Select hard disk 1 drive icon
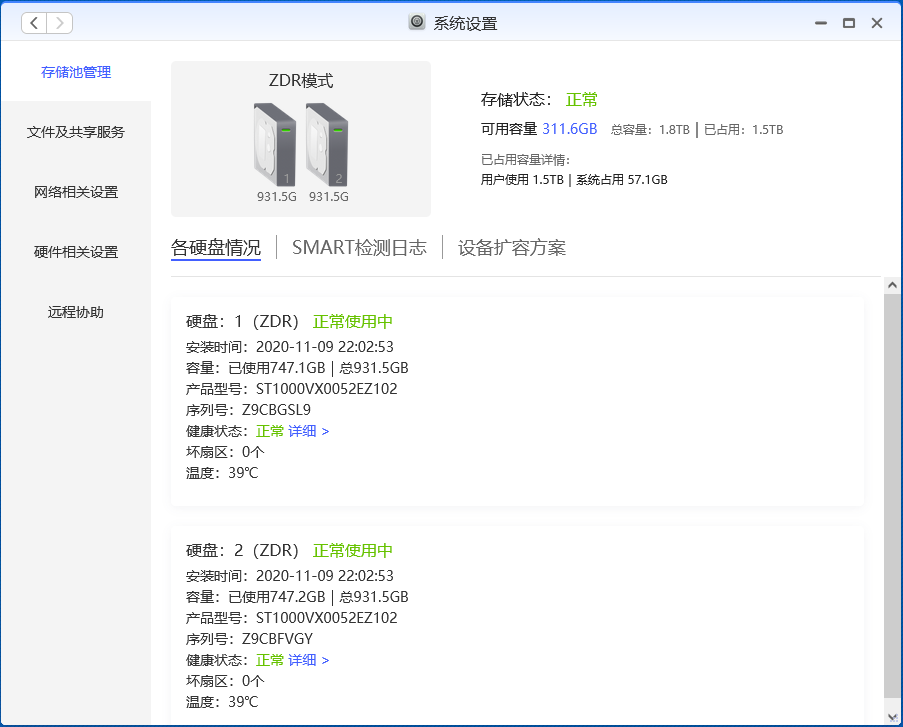903x727 pixels. [275, 144]
